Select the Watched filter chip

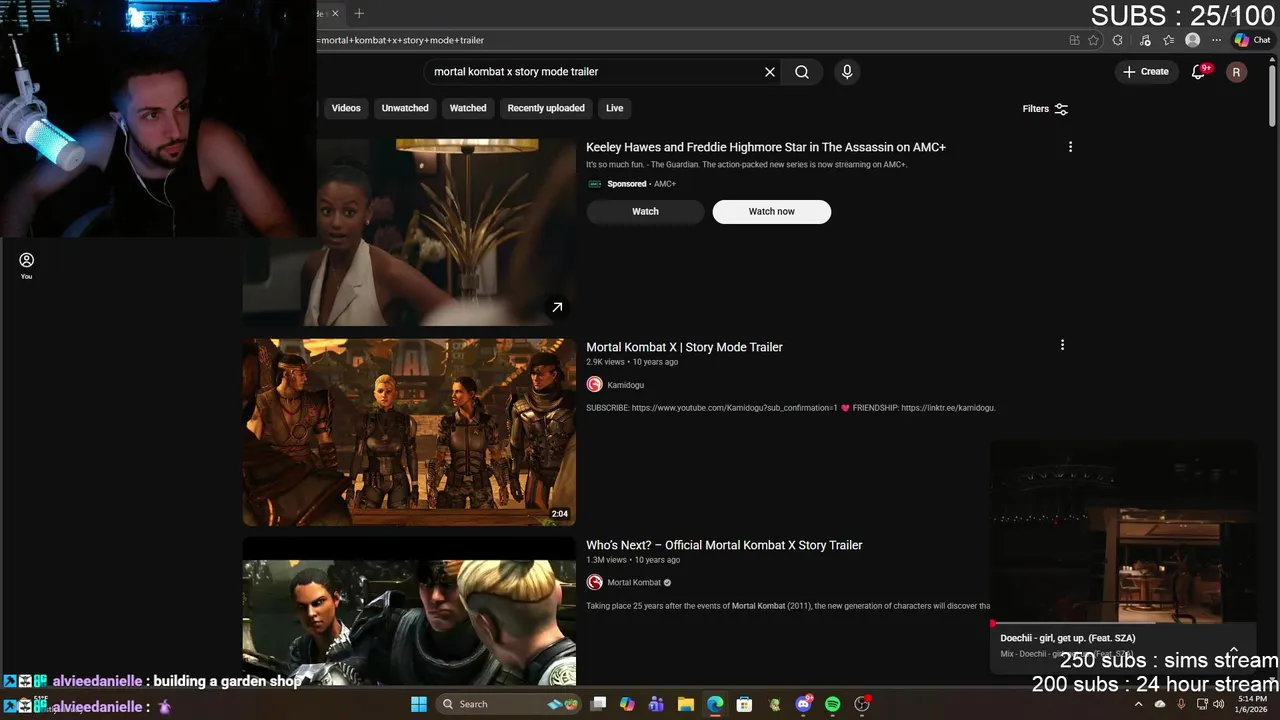(468, 108)
